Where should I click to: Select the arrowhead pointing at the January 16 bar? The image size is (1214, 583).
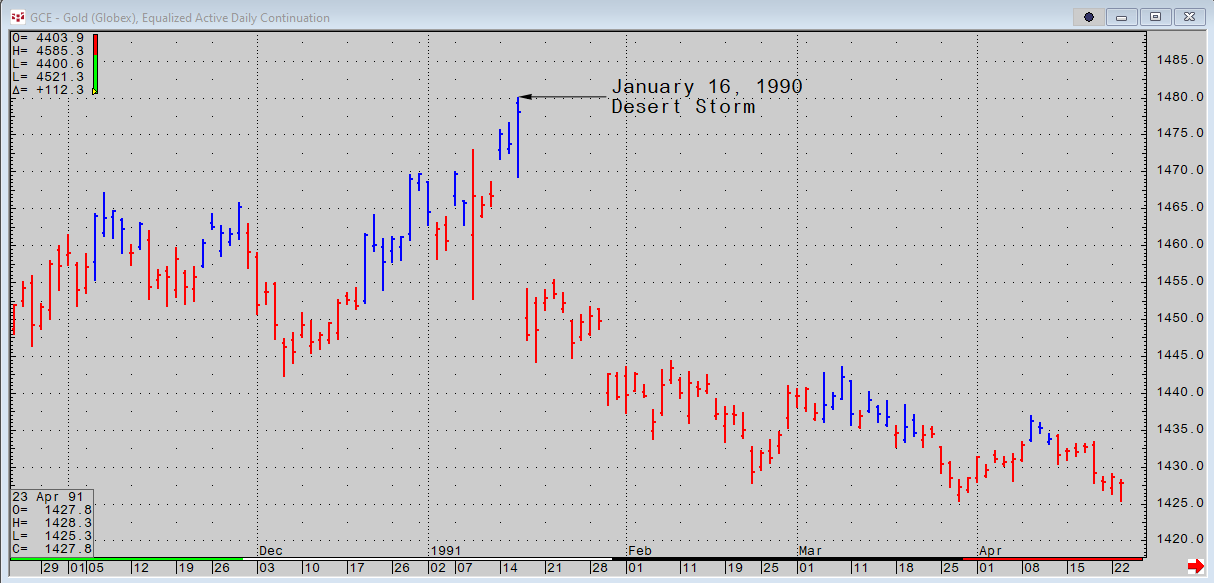[524, 97]
